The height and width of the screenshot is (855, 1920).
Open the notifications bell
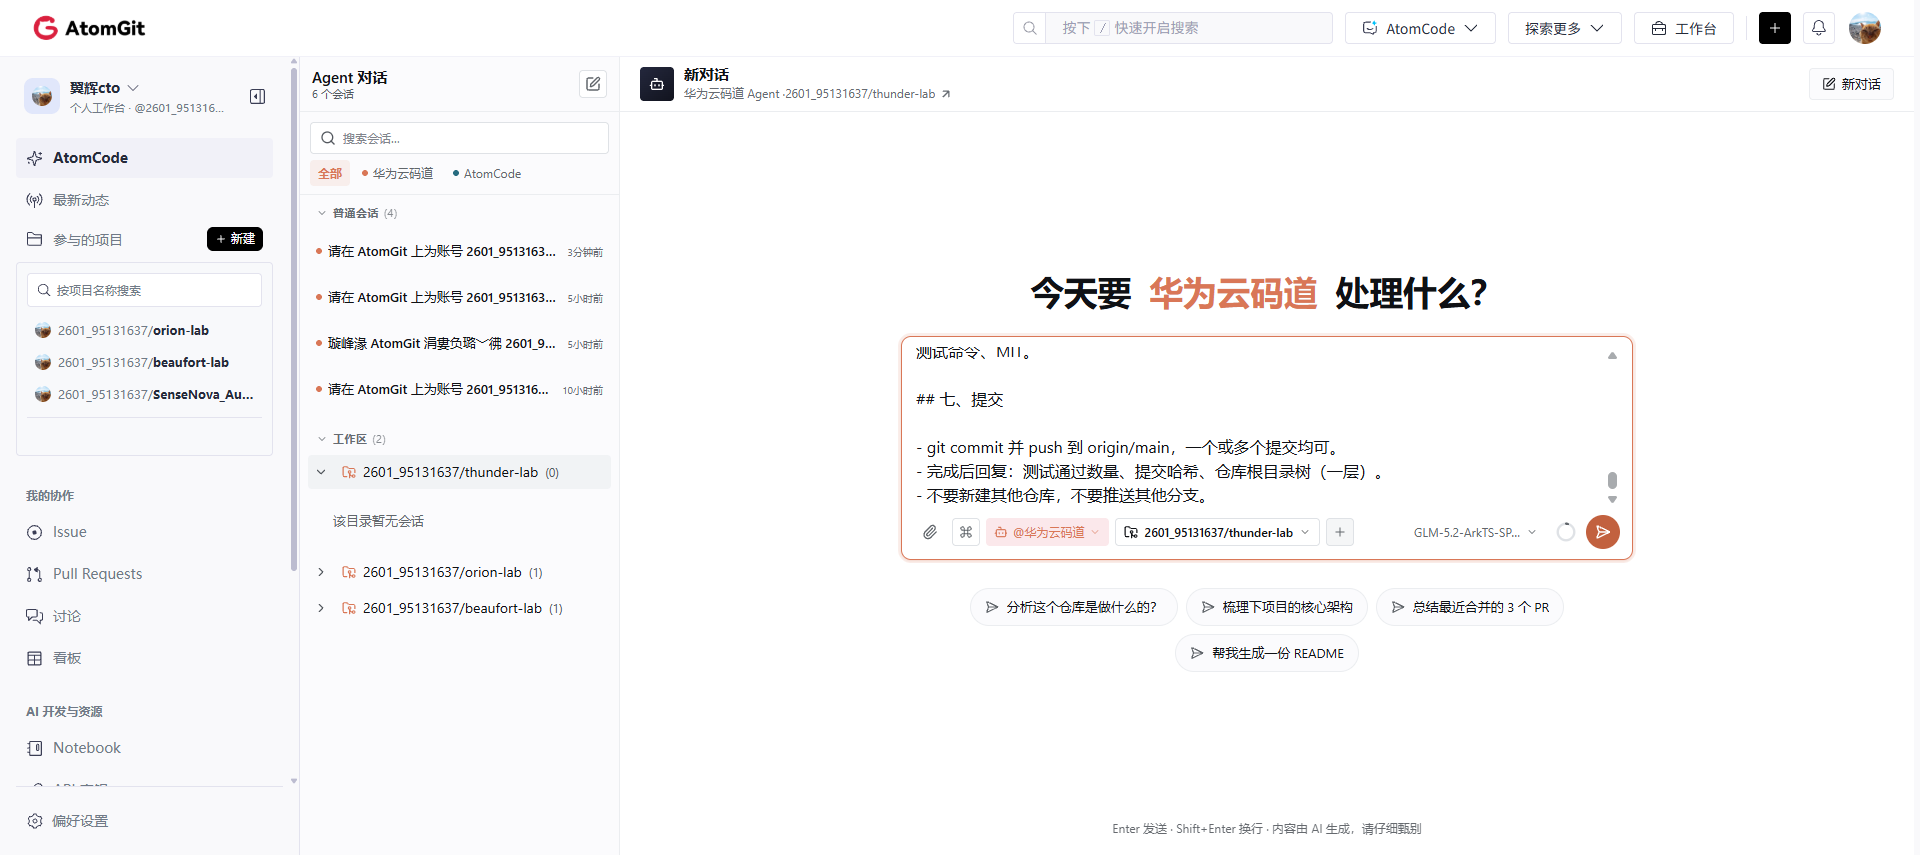(1818, 28)
